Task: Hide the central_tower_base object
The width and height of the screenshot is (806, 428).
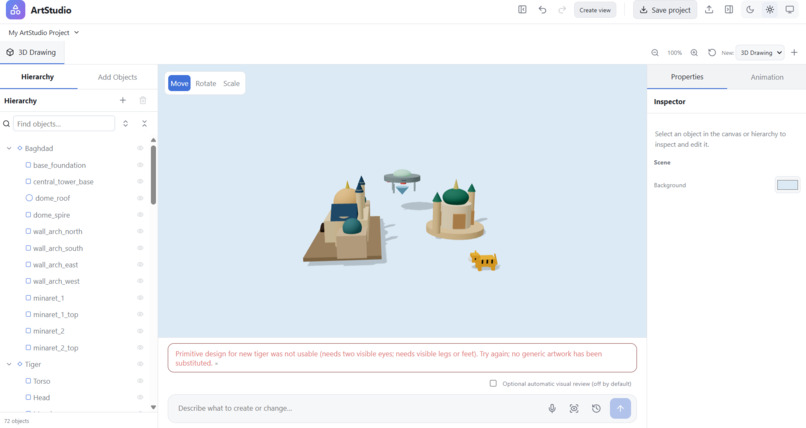Action: [x=140, y=181]
